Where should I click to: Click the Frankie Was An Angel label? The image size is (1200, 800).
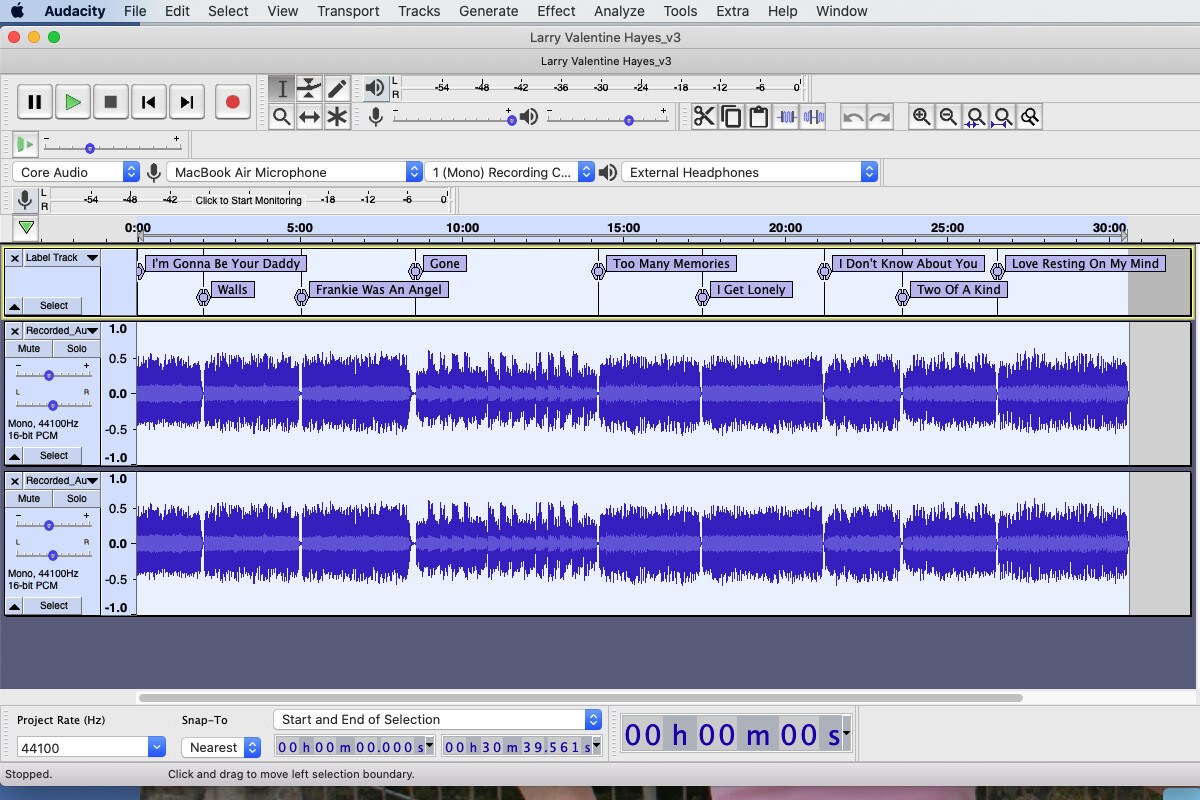tap(379, 290)
